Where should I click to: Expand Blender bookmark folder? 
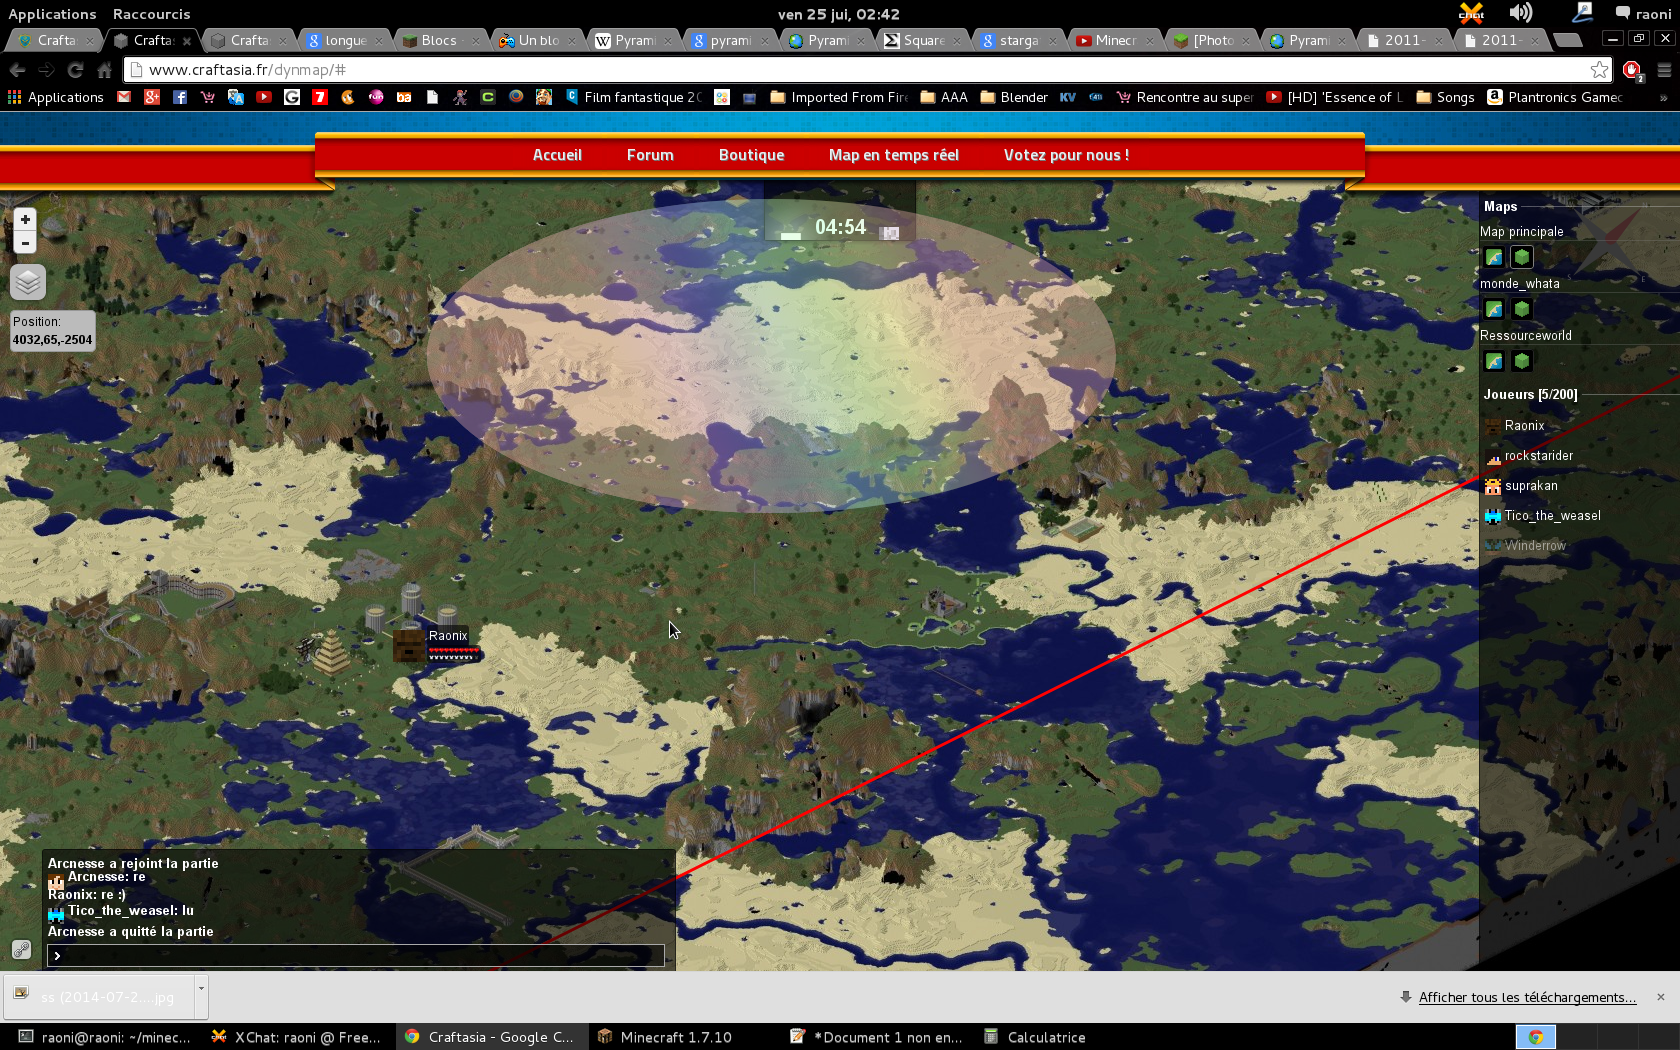[x=1014, y=97]
